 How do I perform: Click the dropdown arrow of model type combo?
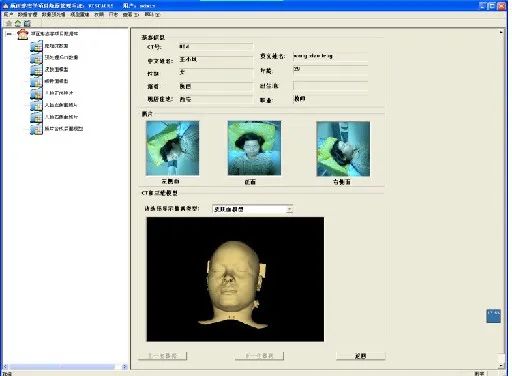coord(289,209)
